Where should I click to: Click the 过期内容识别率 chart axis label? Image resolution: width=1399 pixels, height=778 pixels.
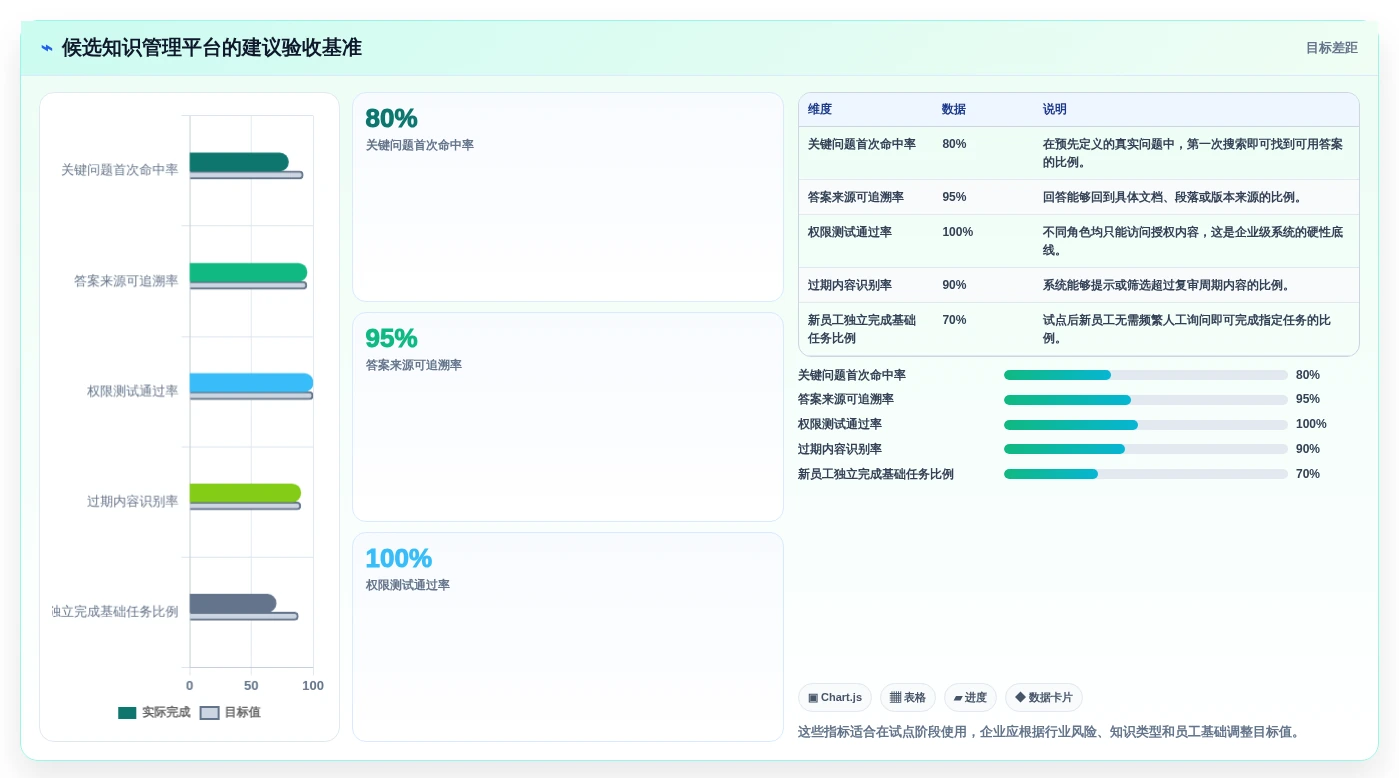point(132,501)
